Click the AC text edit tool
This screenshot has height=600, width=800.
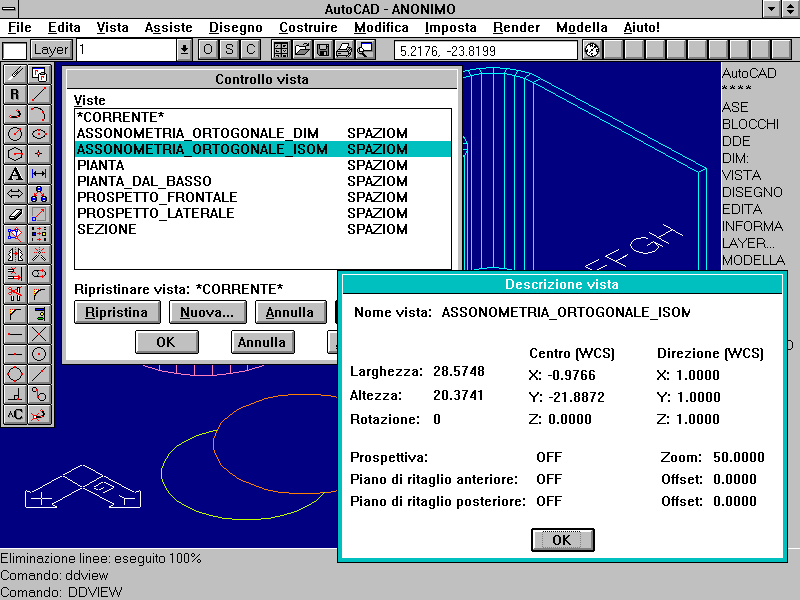click(x=15, y=414)
